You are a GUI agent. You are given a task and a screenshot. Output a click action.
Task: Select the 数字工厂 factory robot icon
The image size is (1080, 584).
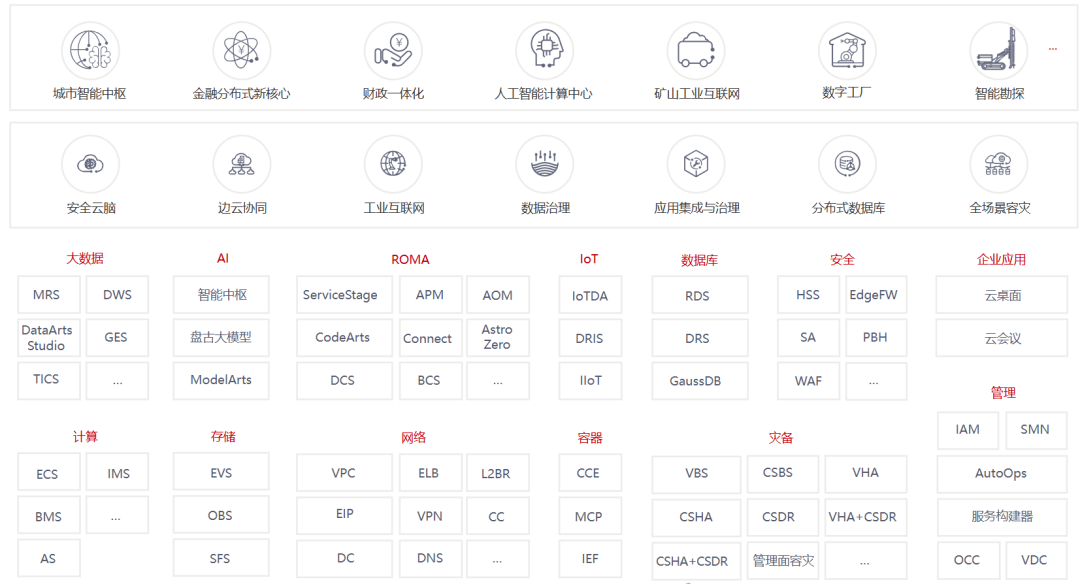pyautogui.click(x=847, y=50)
